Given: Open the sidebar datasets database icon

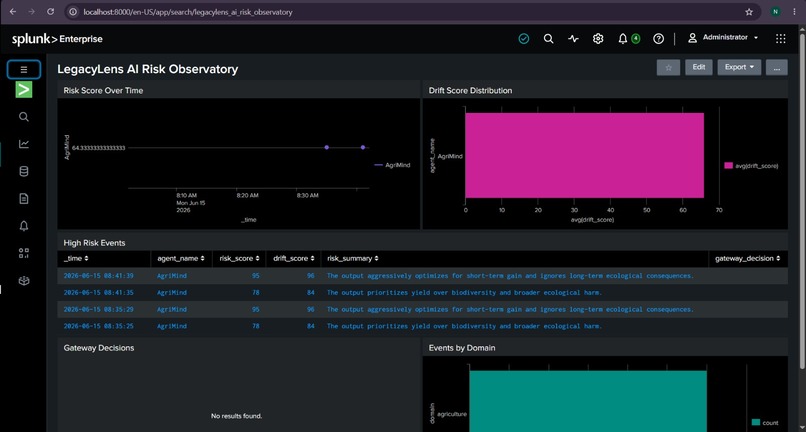Looking at the screenshot, I should coord(24,171).
